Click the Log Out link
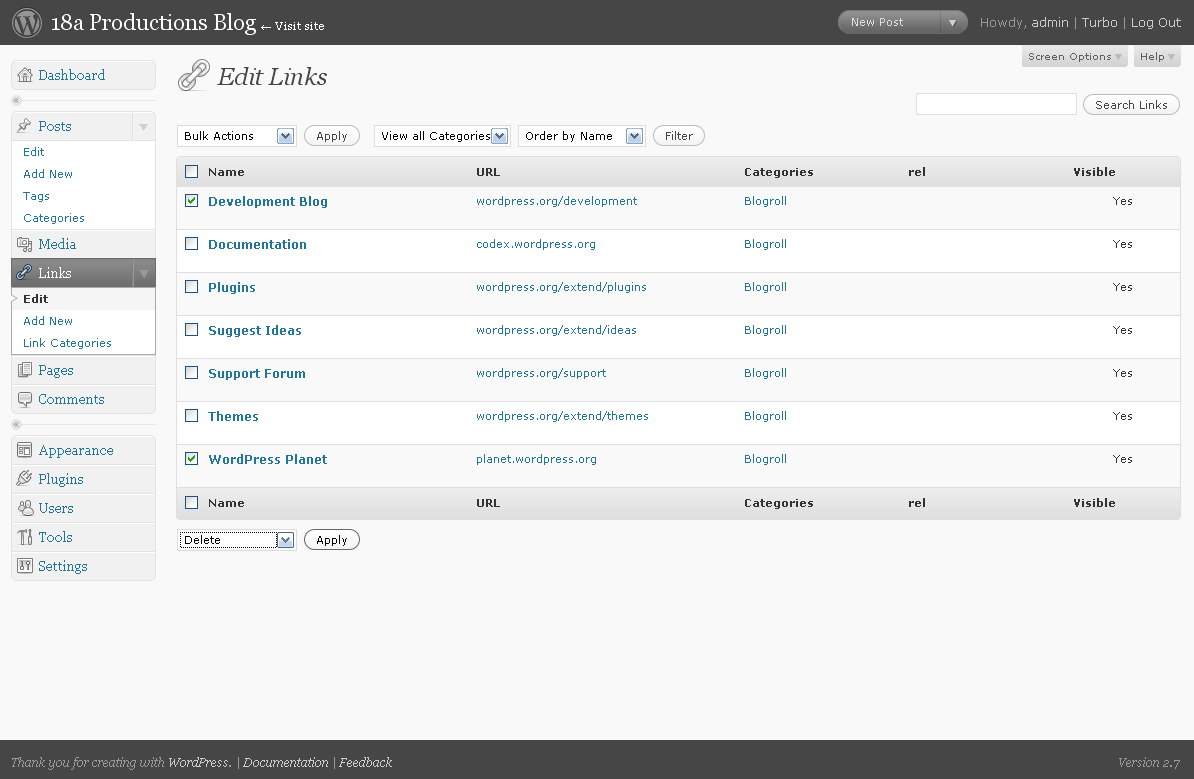 point(1155,23)
